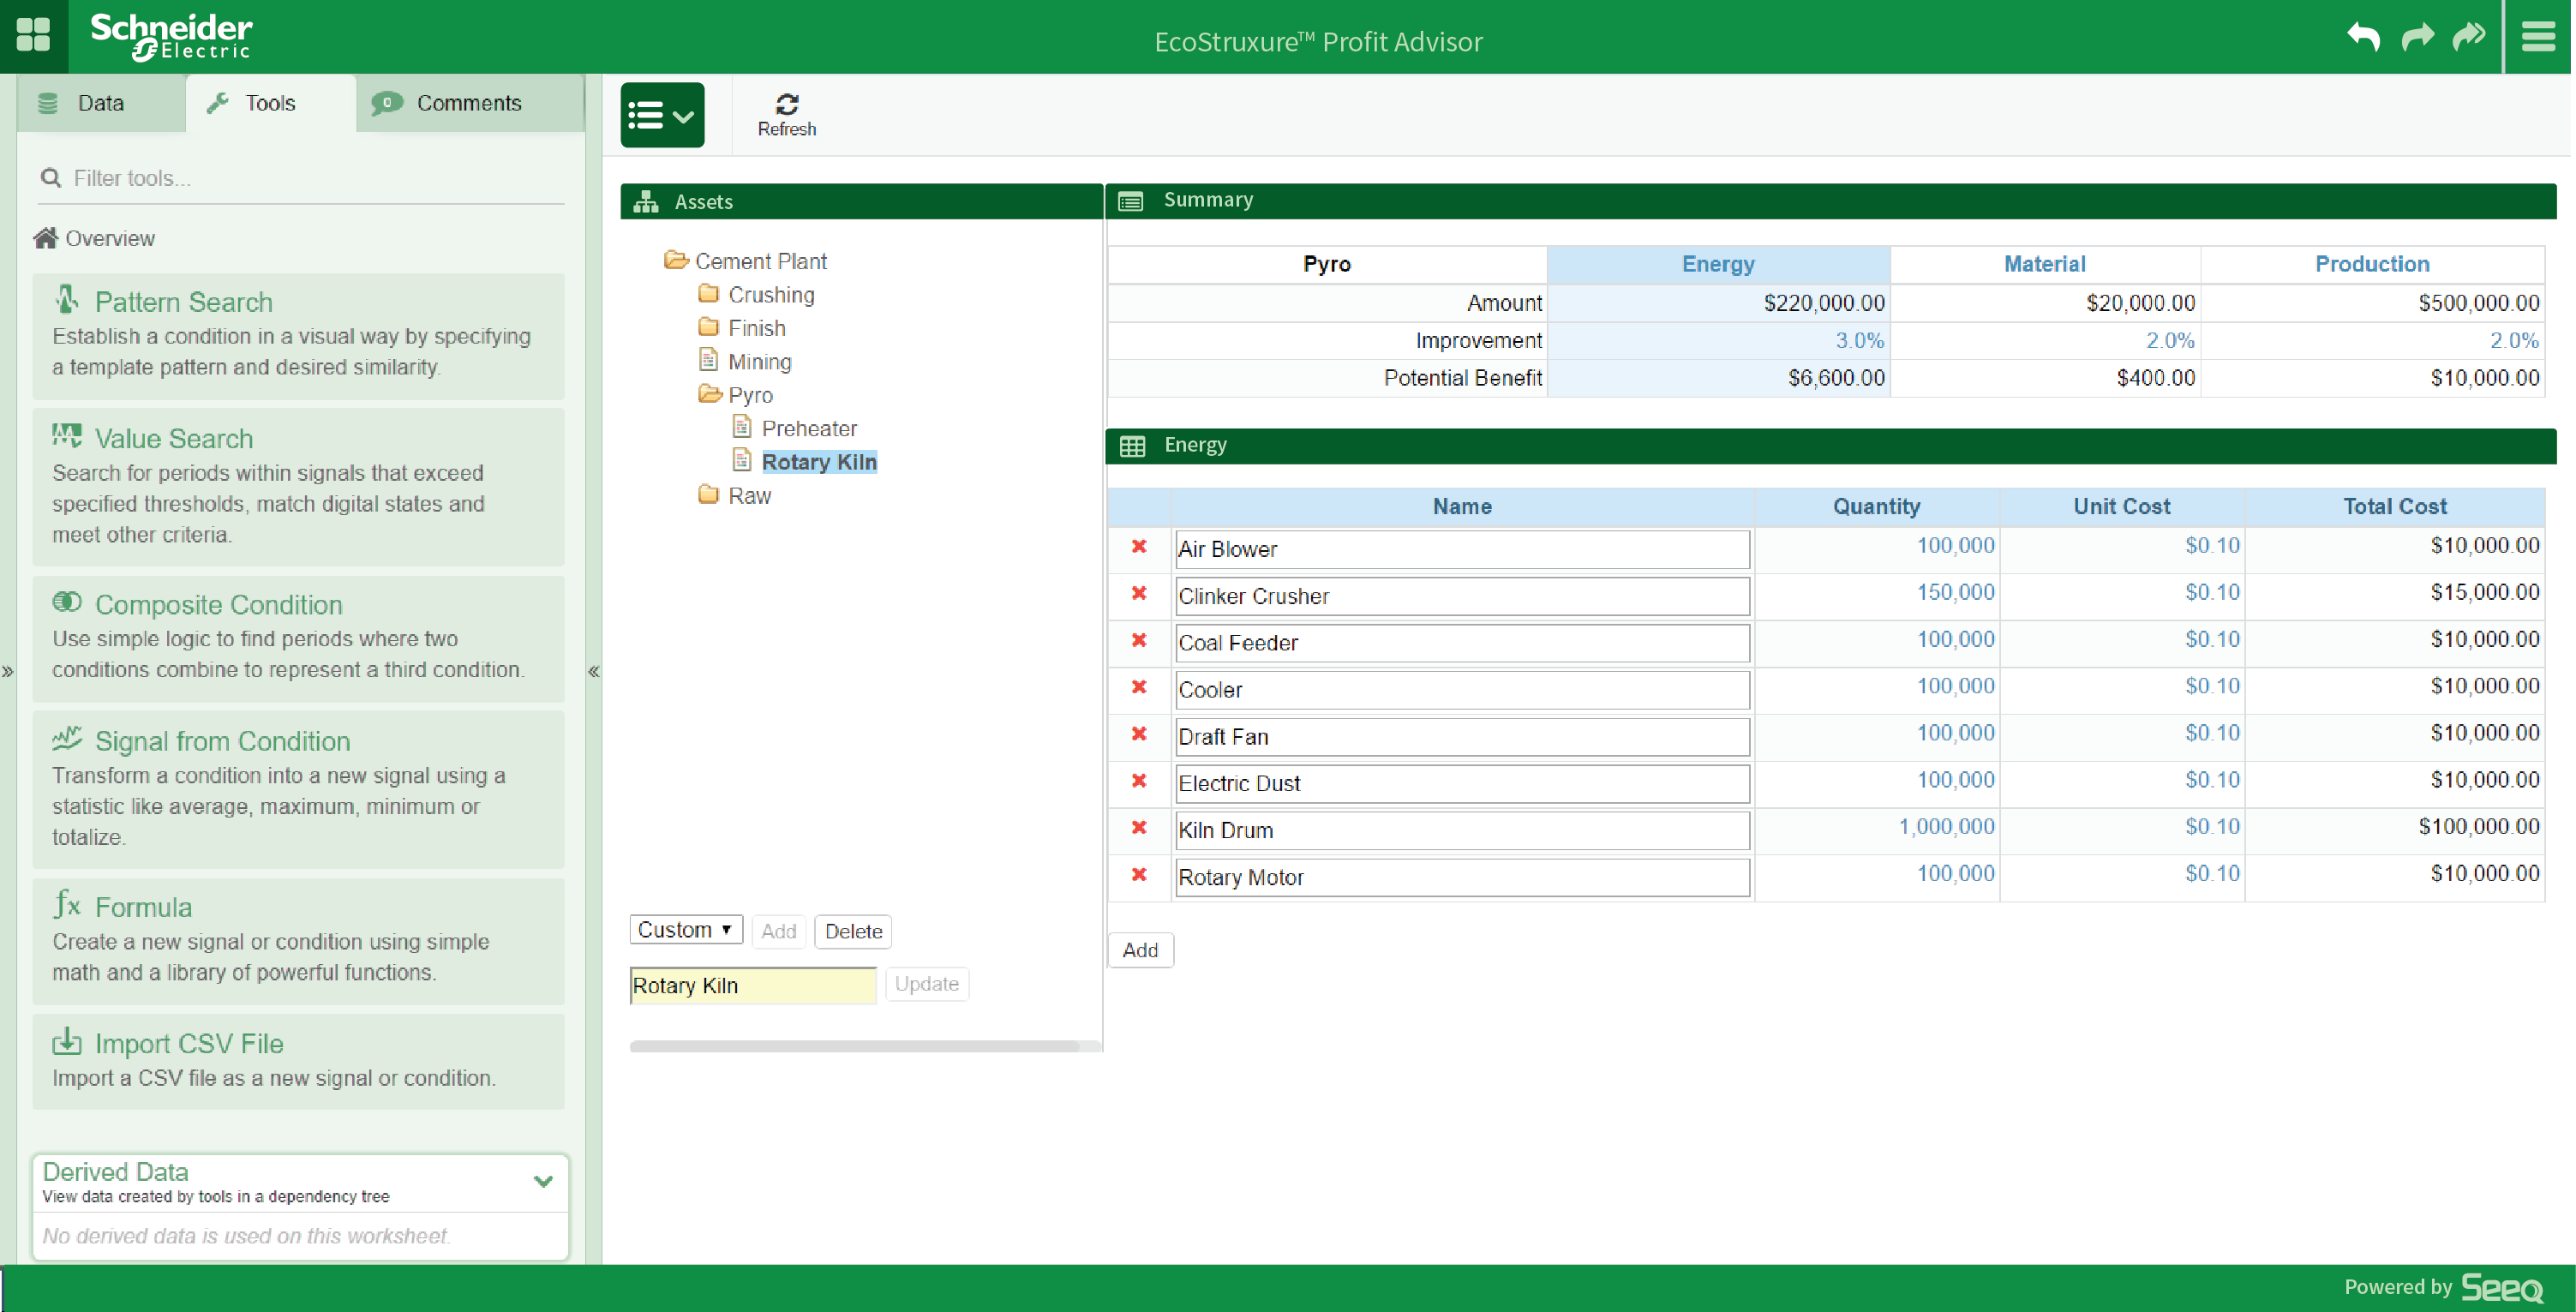This screenshot has width=2576, height=1312.
Task: Delete the Kiln Drum row
Action: point(1139,829)
